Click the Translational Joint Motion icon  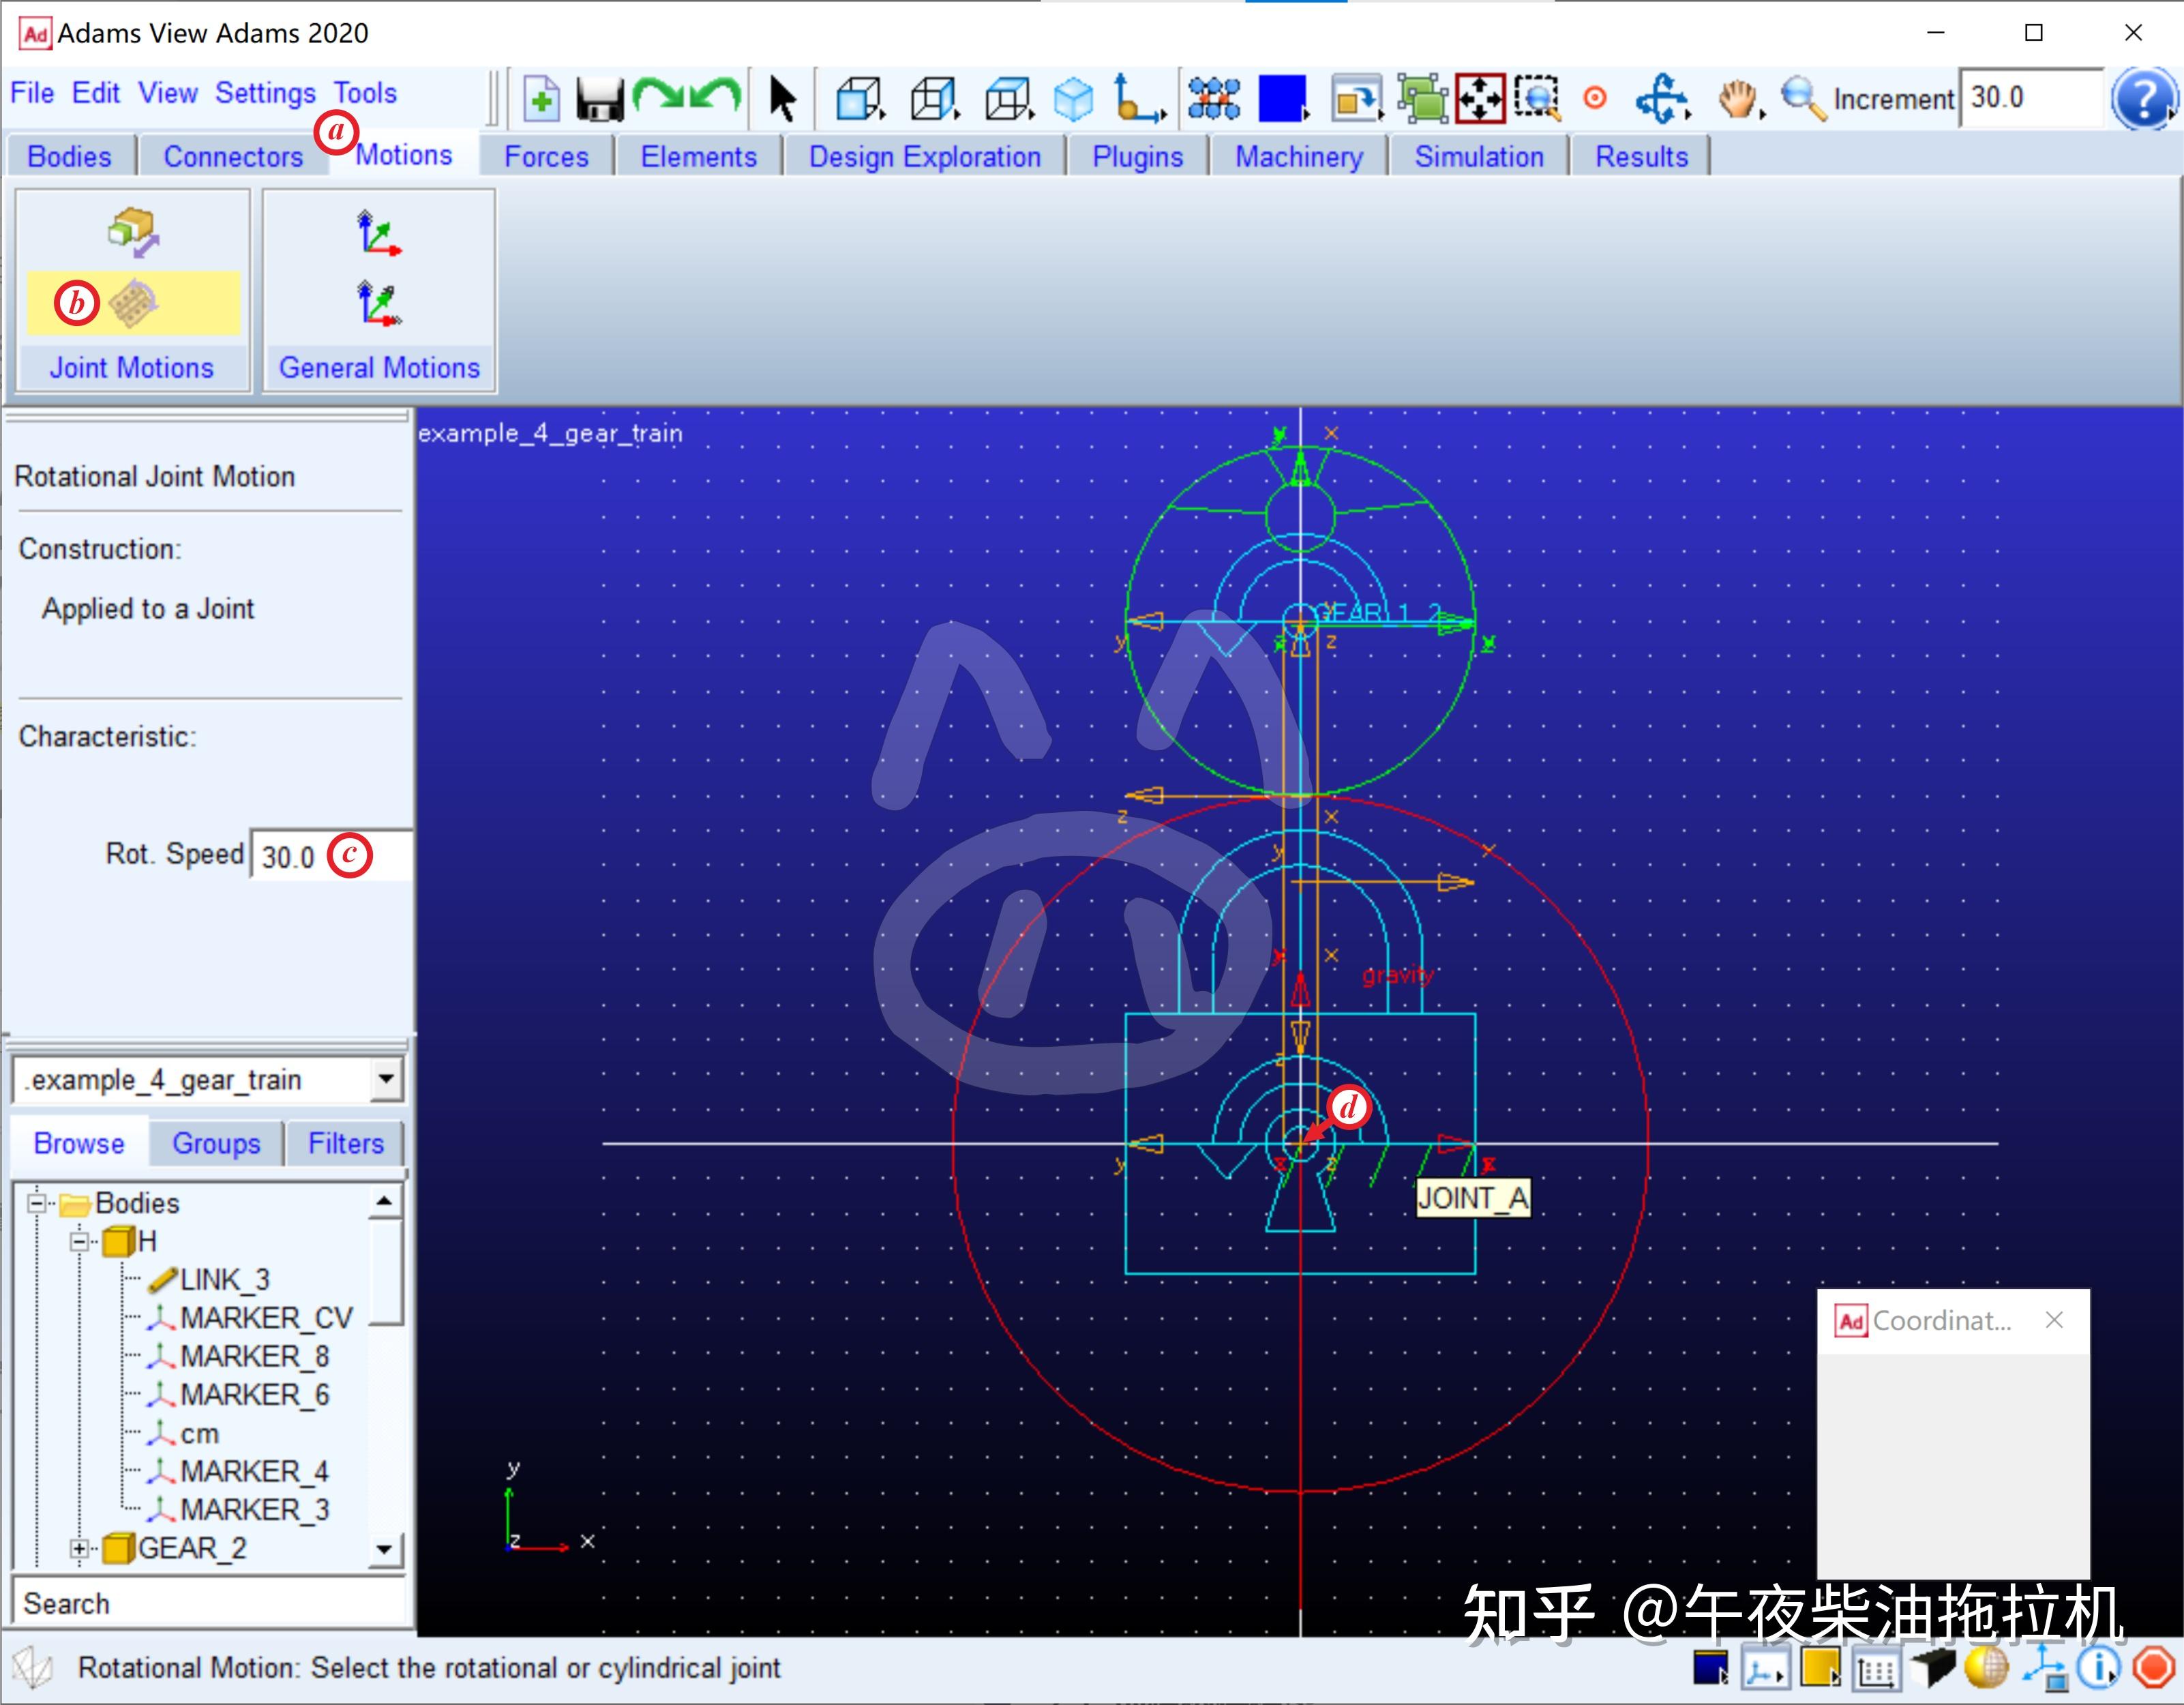click(x=133, y=233)
